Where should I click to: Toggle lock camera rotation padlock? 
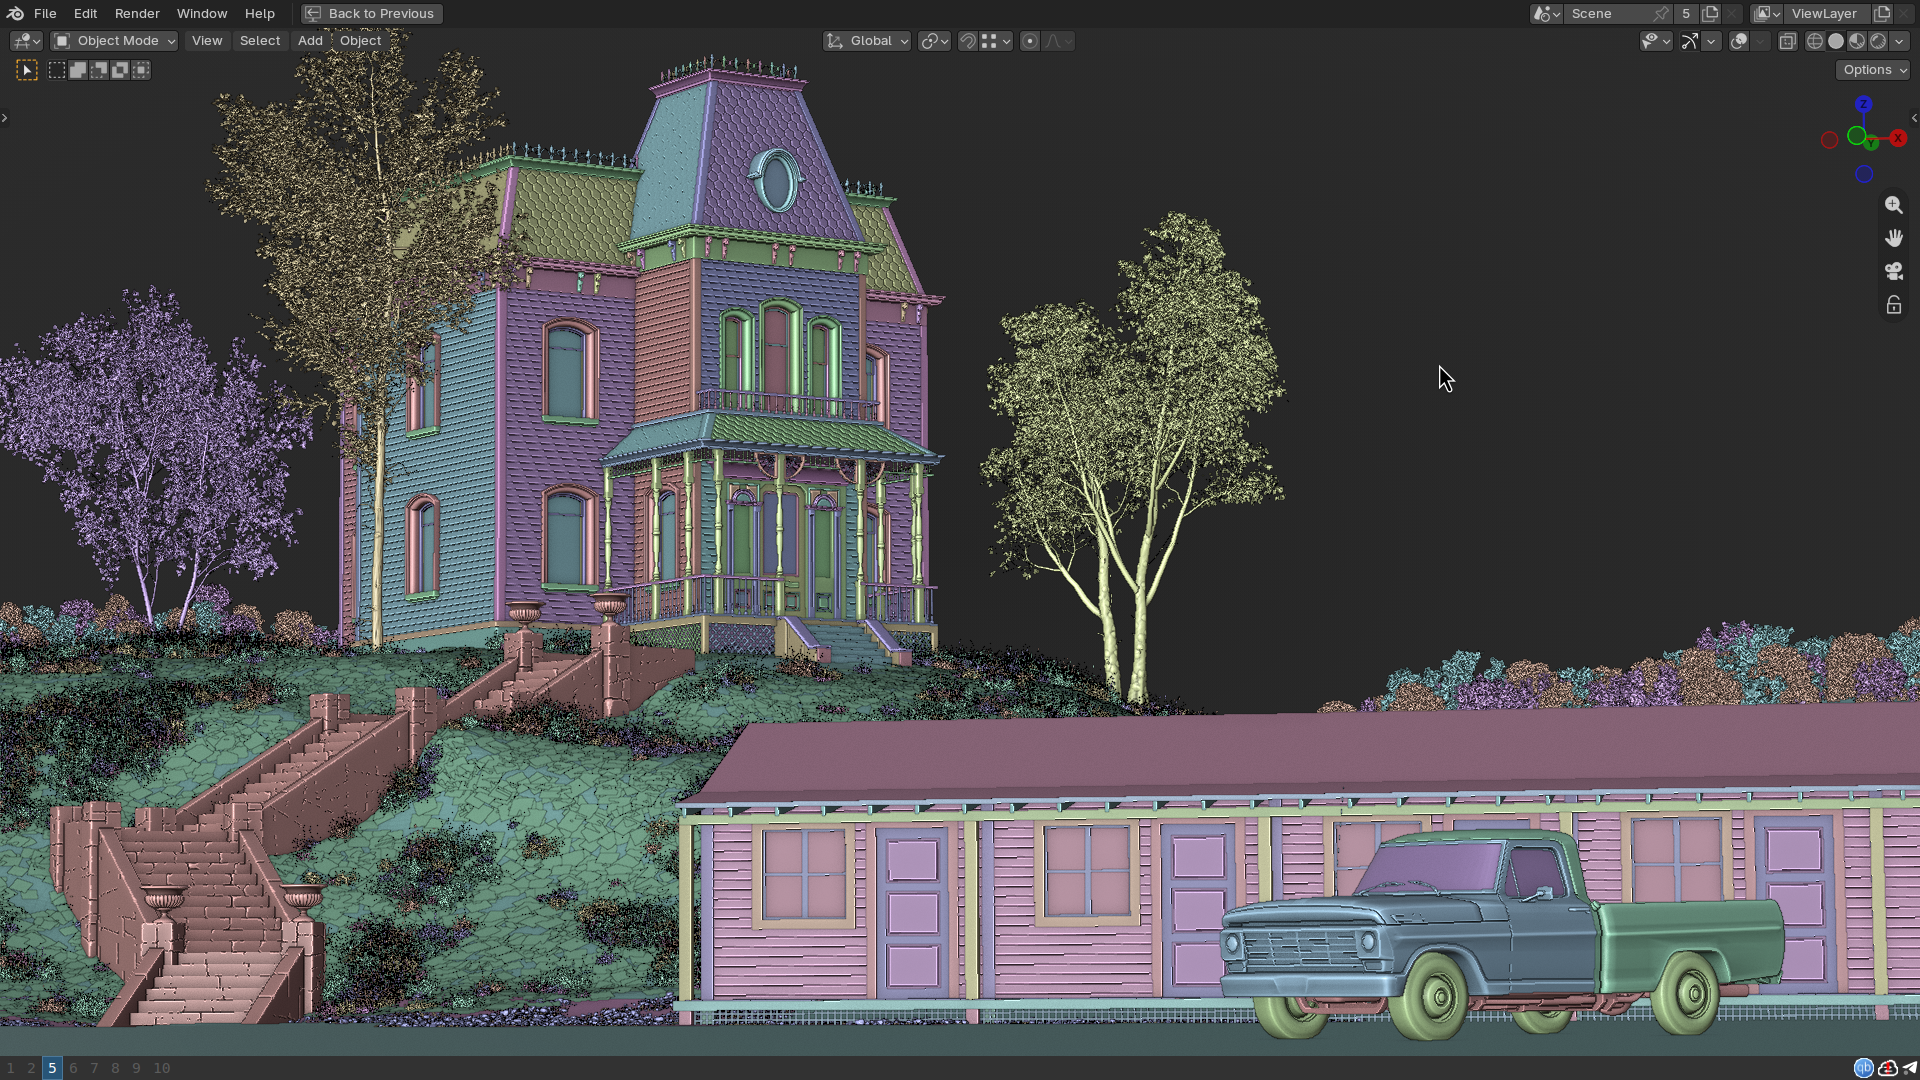pos(1894,305)
